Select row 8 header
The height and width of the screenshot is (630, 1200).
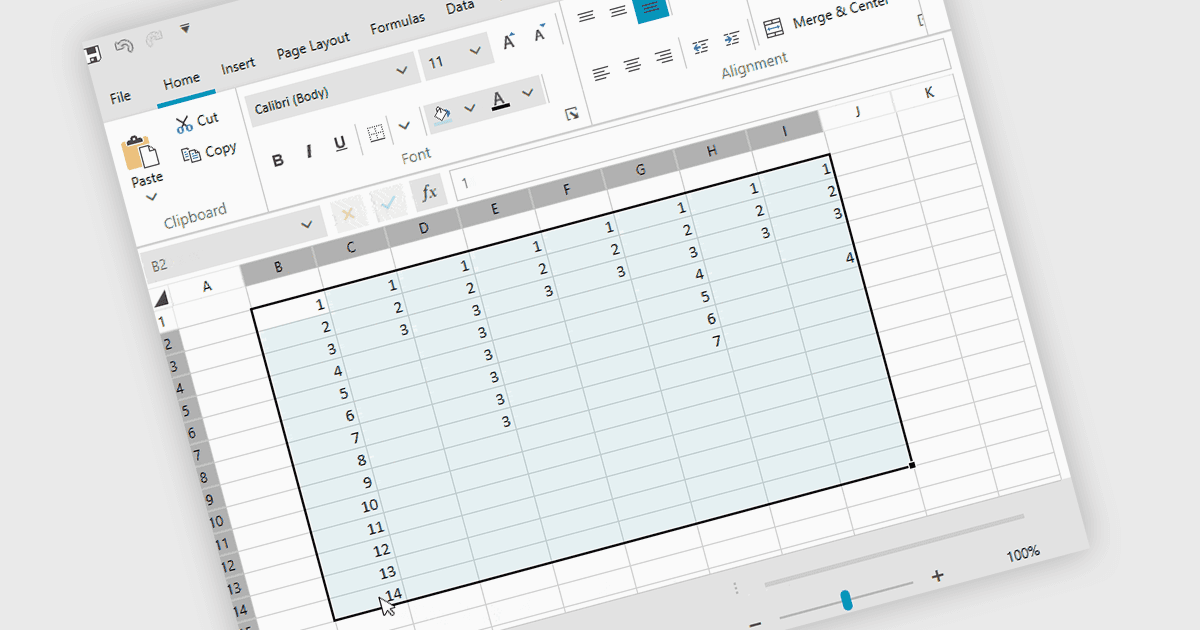[203, 478]
